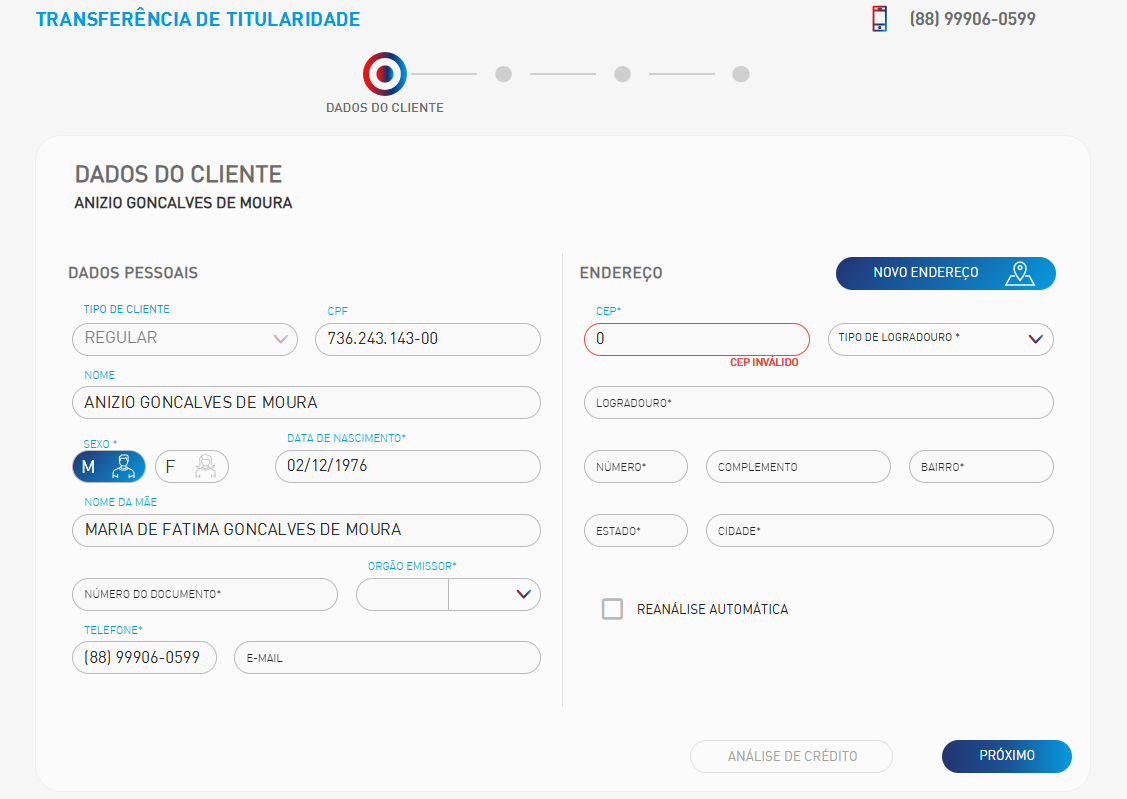Click the Transferência de Titularidade heading
1127x799 pixels.
pos(198,19)
